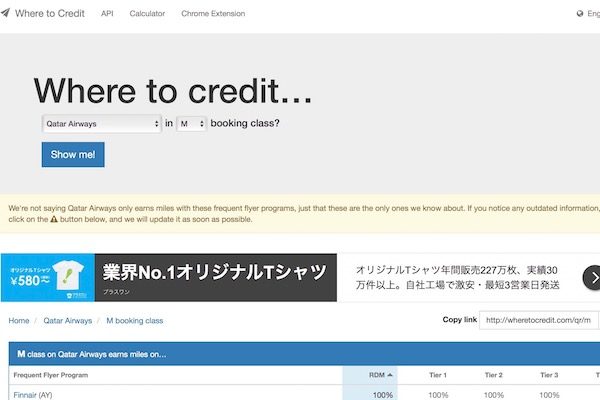Click the paper plane logo icon
This screenshot has width=600, height=400.
5,13
